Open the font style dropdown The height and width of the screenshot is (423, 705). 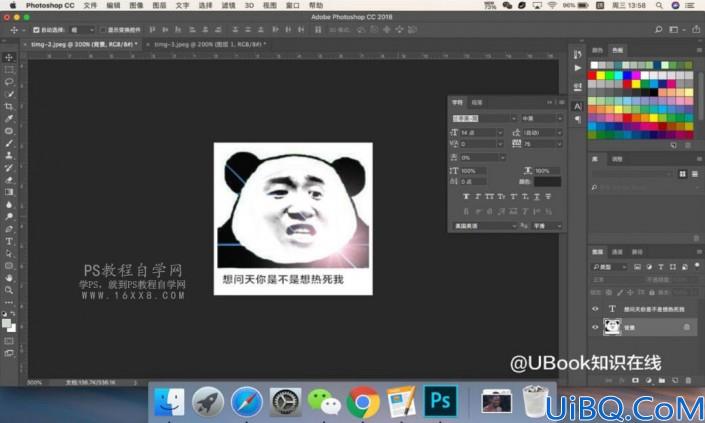click(560, 118)
